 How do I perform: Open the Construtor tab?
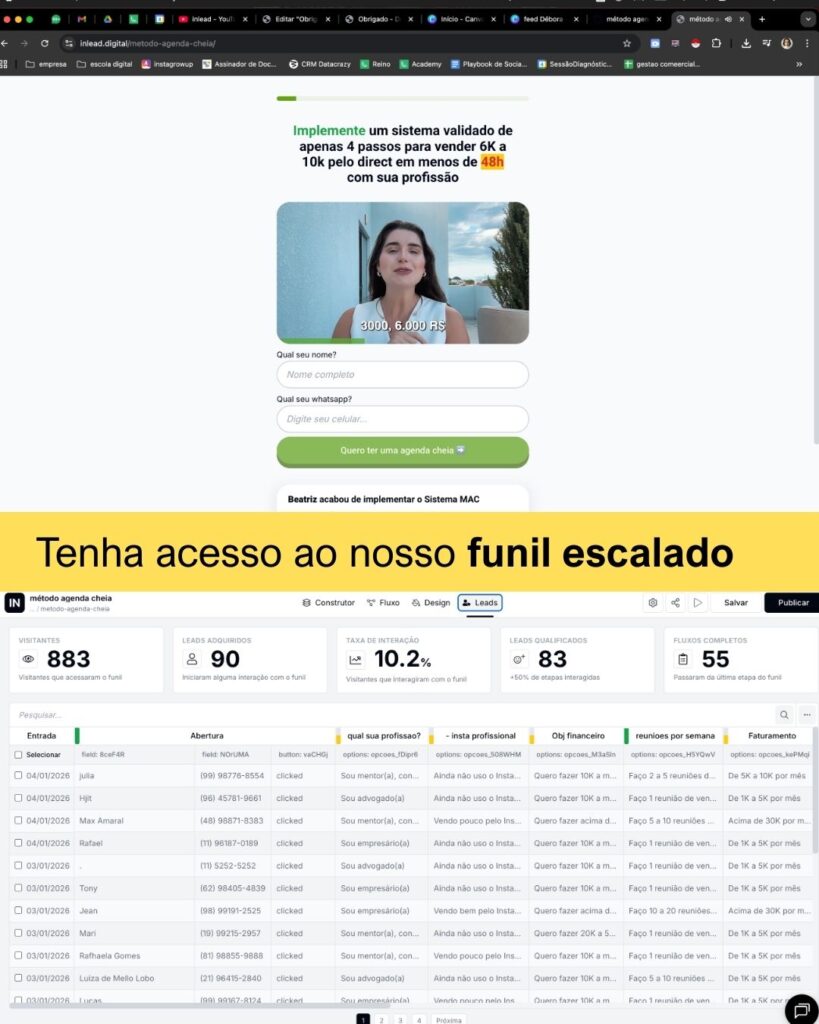tap(329, 603)
